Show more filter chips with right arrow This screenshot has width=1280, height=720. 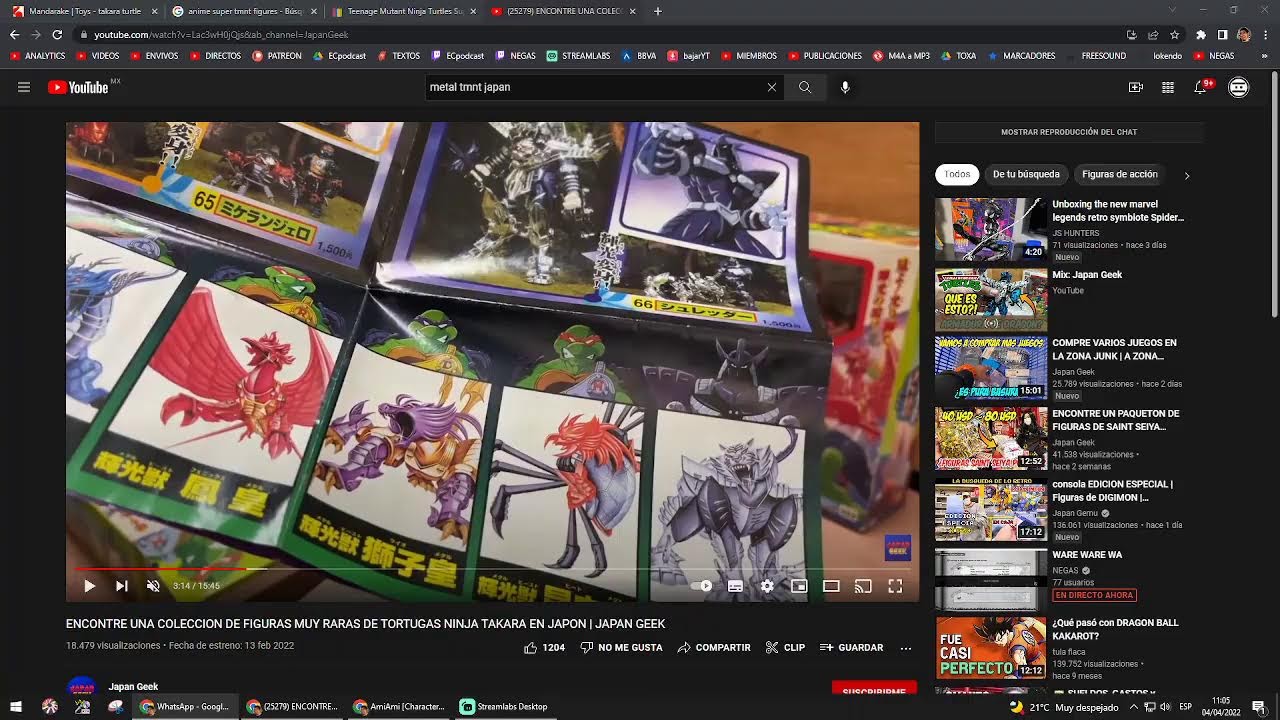[1187, 175]
